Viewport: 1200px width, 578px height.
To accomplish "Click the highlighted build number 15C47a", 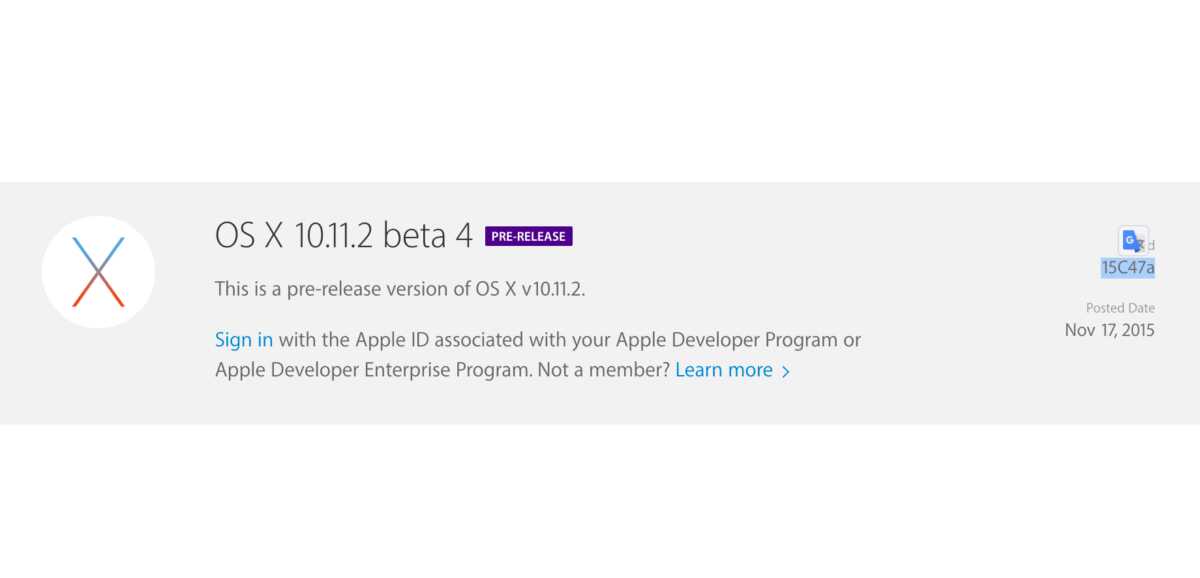I will [x=1128, y=267].
